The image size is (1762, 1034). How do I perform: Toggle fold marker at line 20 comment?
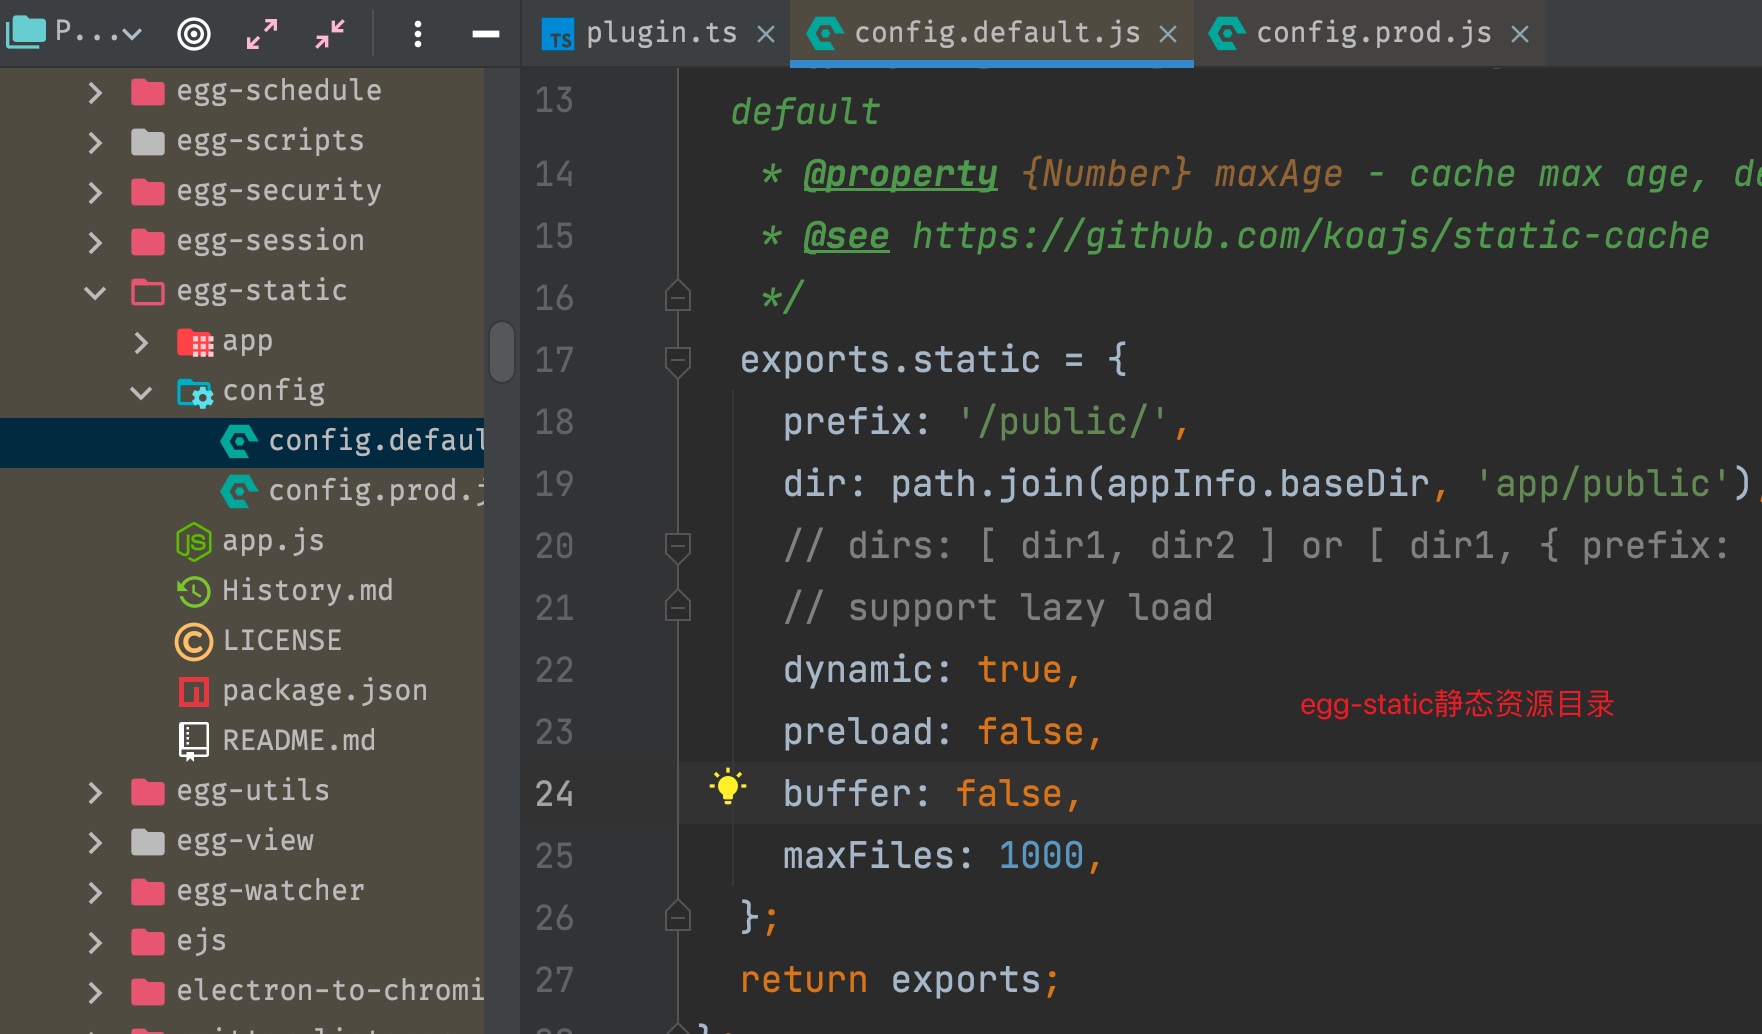[678, 546]
